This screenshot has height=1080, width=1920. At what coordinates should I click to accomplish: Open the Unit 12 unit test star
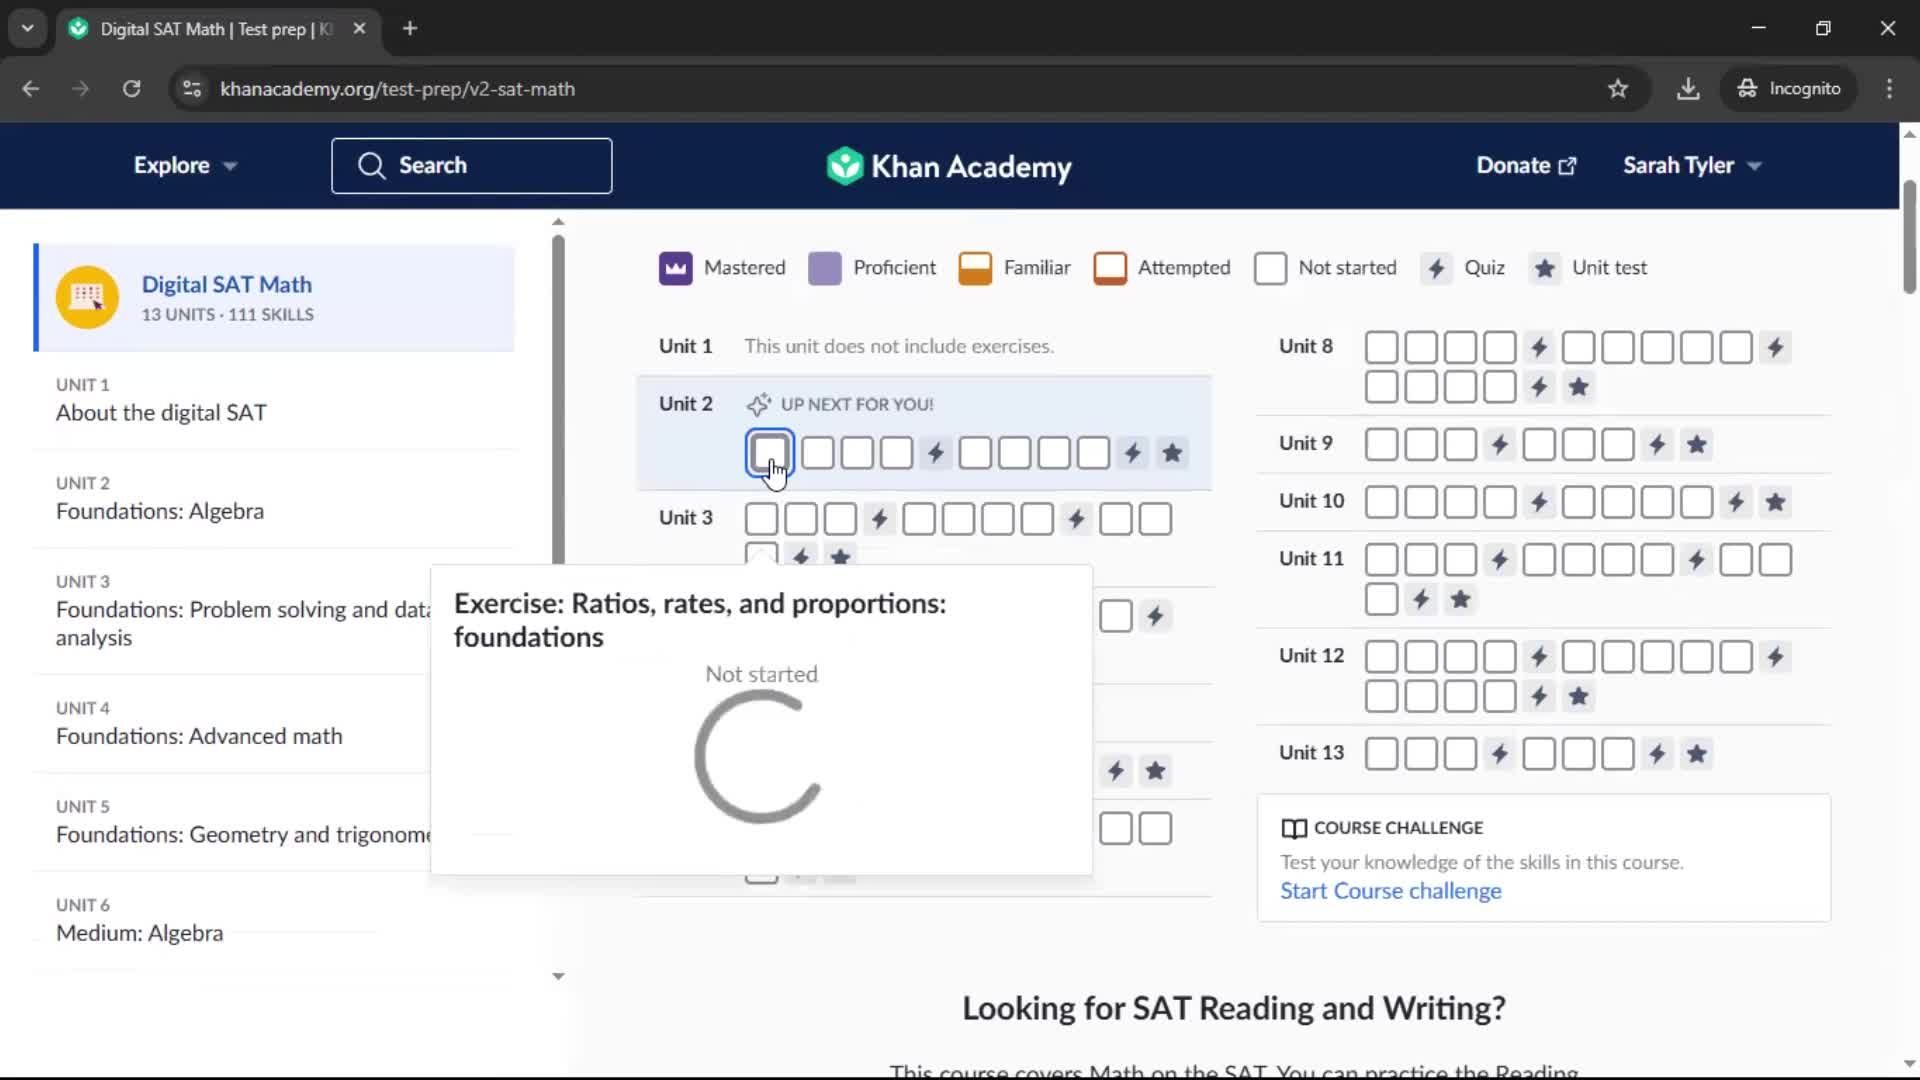[1578, 696]
